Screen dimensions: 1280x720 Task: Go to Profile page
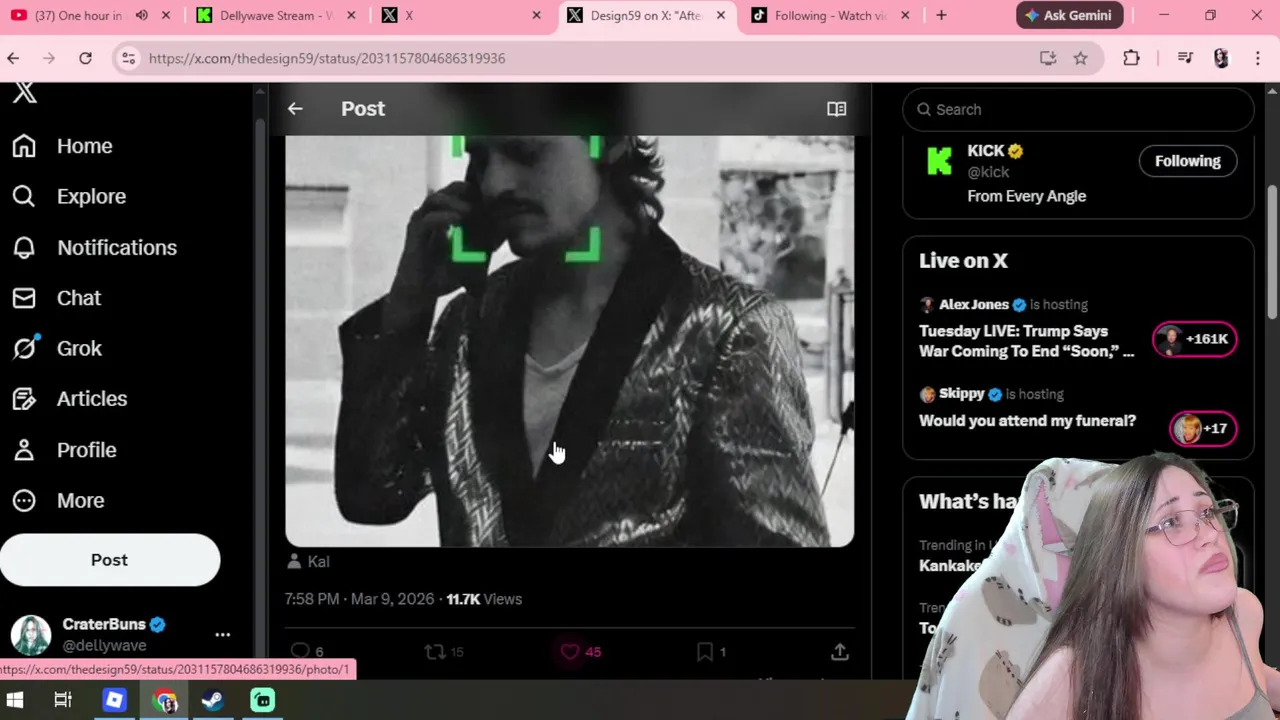(x=64, y=450)
